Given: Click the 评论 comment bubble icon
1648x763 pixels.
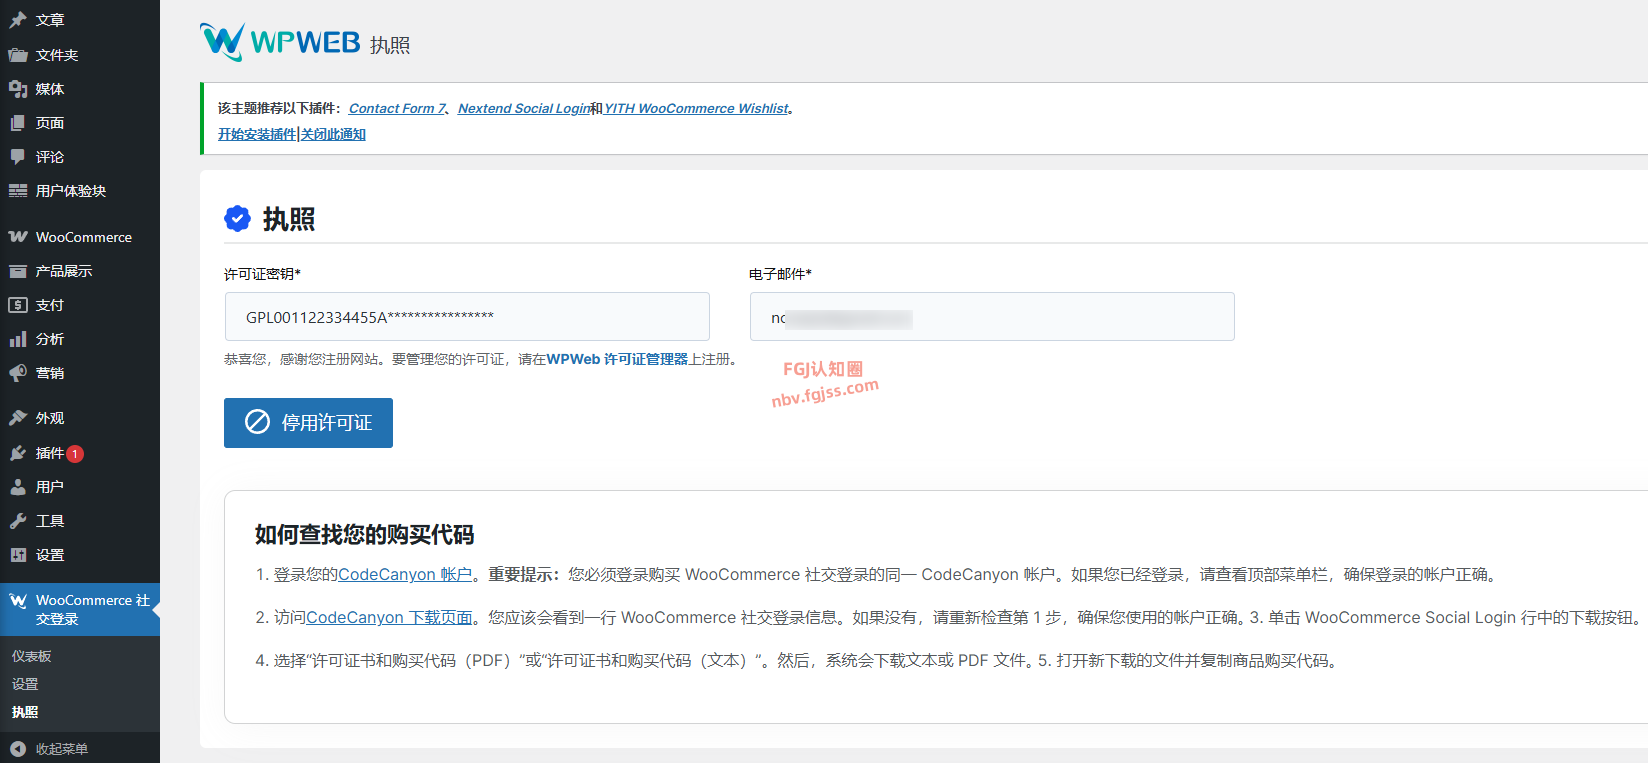Looking at the screenshot, I should (x=18, y=157).
